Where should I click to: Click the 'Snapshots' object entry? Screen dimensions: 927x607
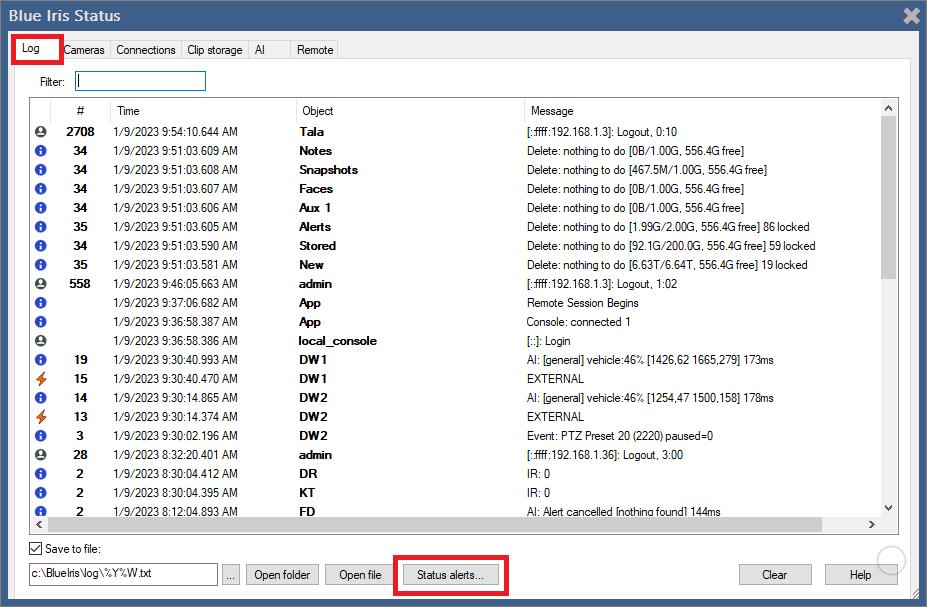(x=328, y=170)
